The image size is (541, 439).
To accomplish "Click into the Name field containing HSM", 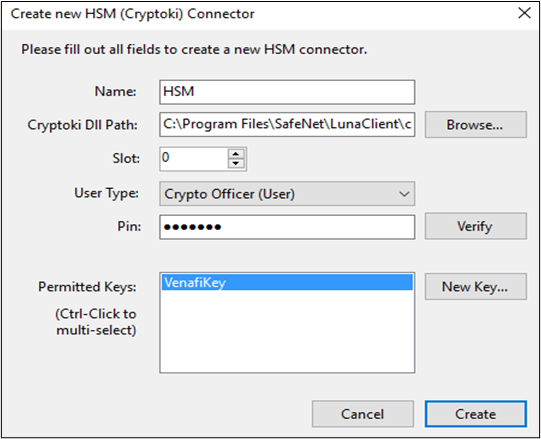I will click(287, 92).
